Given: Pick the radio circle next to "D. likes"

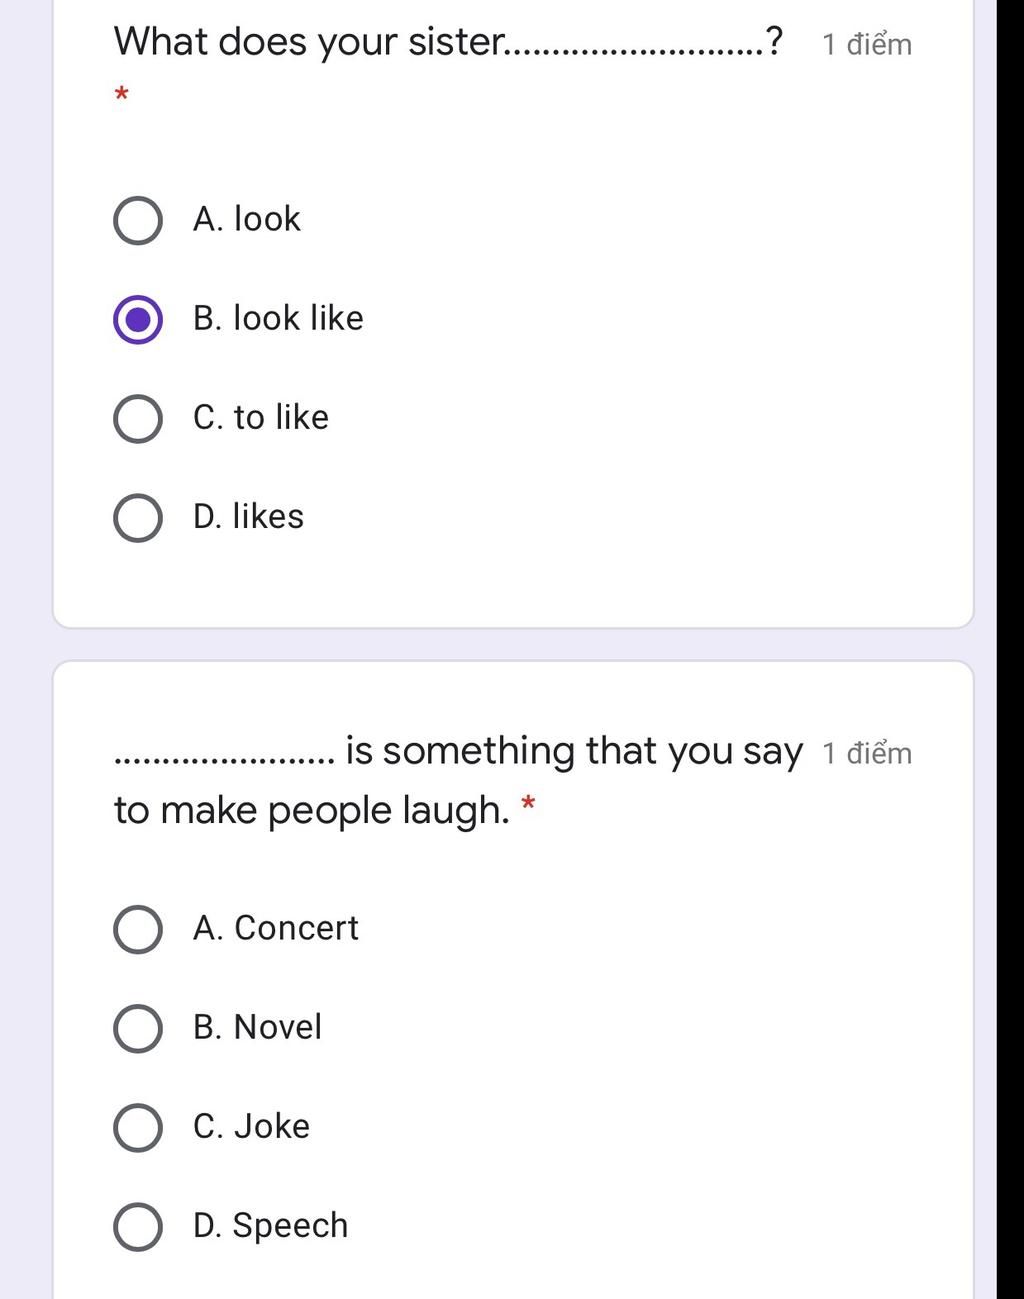Looking at the screenshot, I should click(138, 518).
